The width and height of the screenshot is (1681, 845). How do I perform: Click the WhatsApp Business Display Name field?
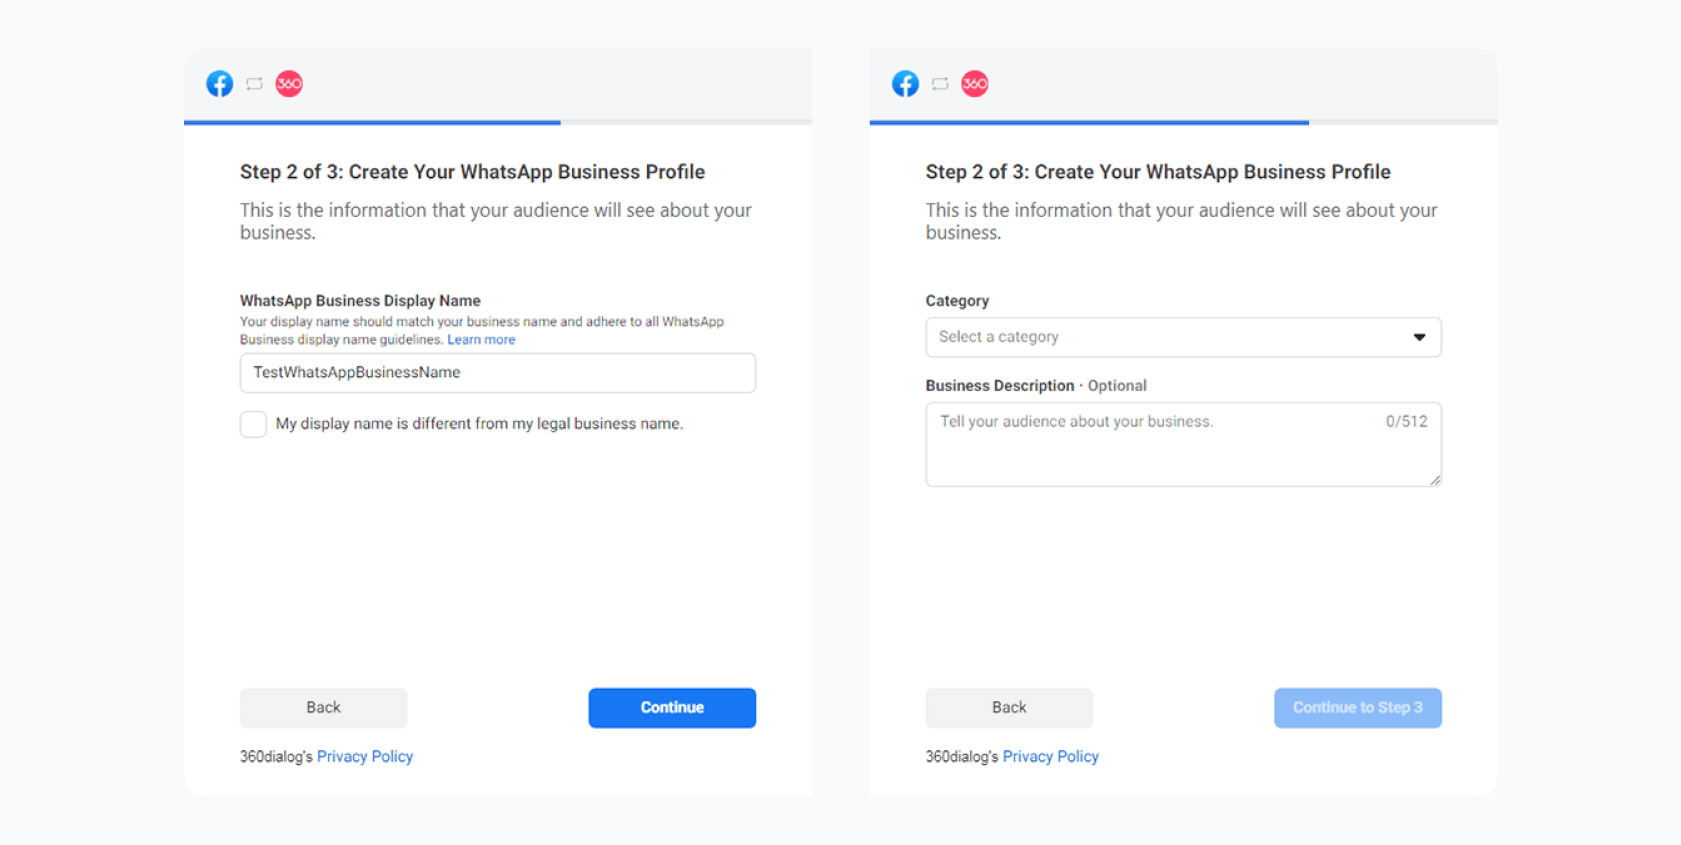coord(497,373)
